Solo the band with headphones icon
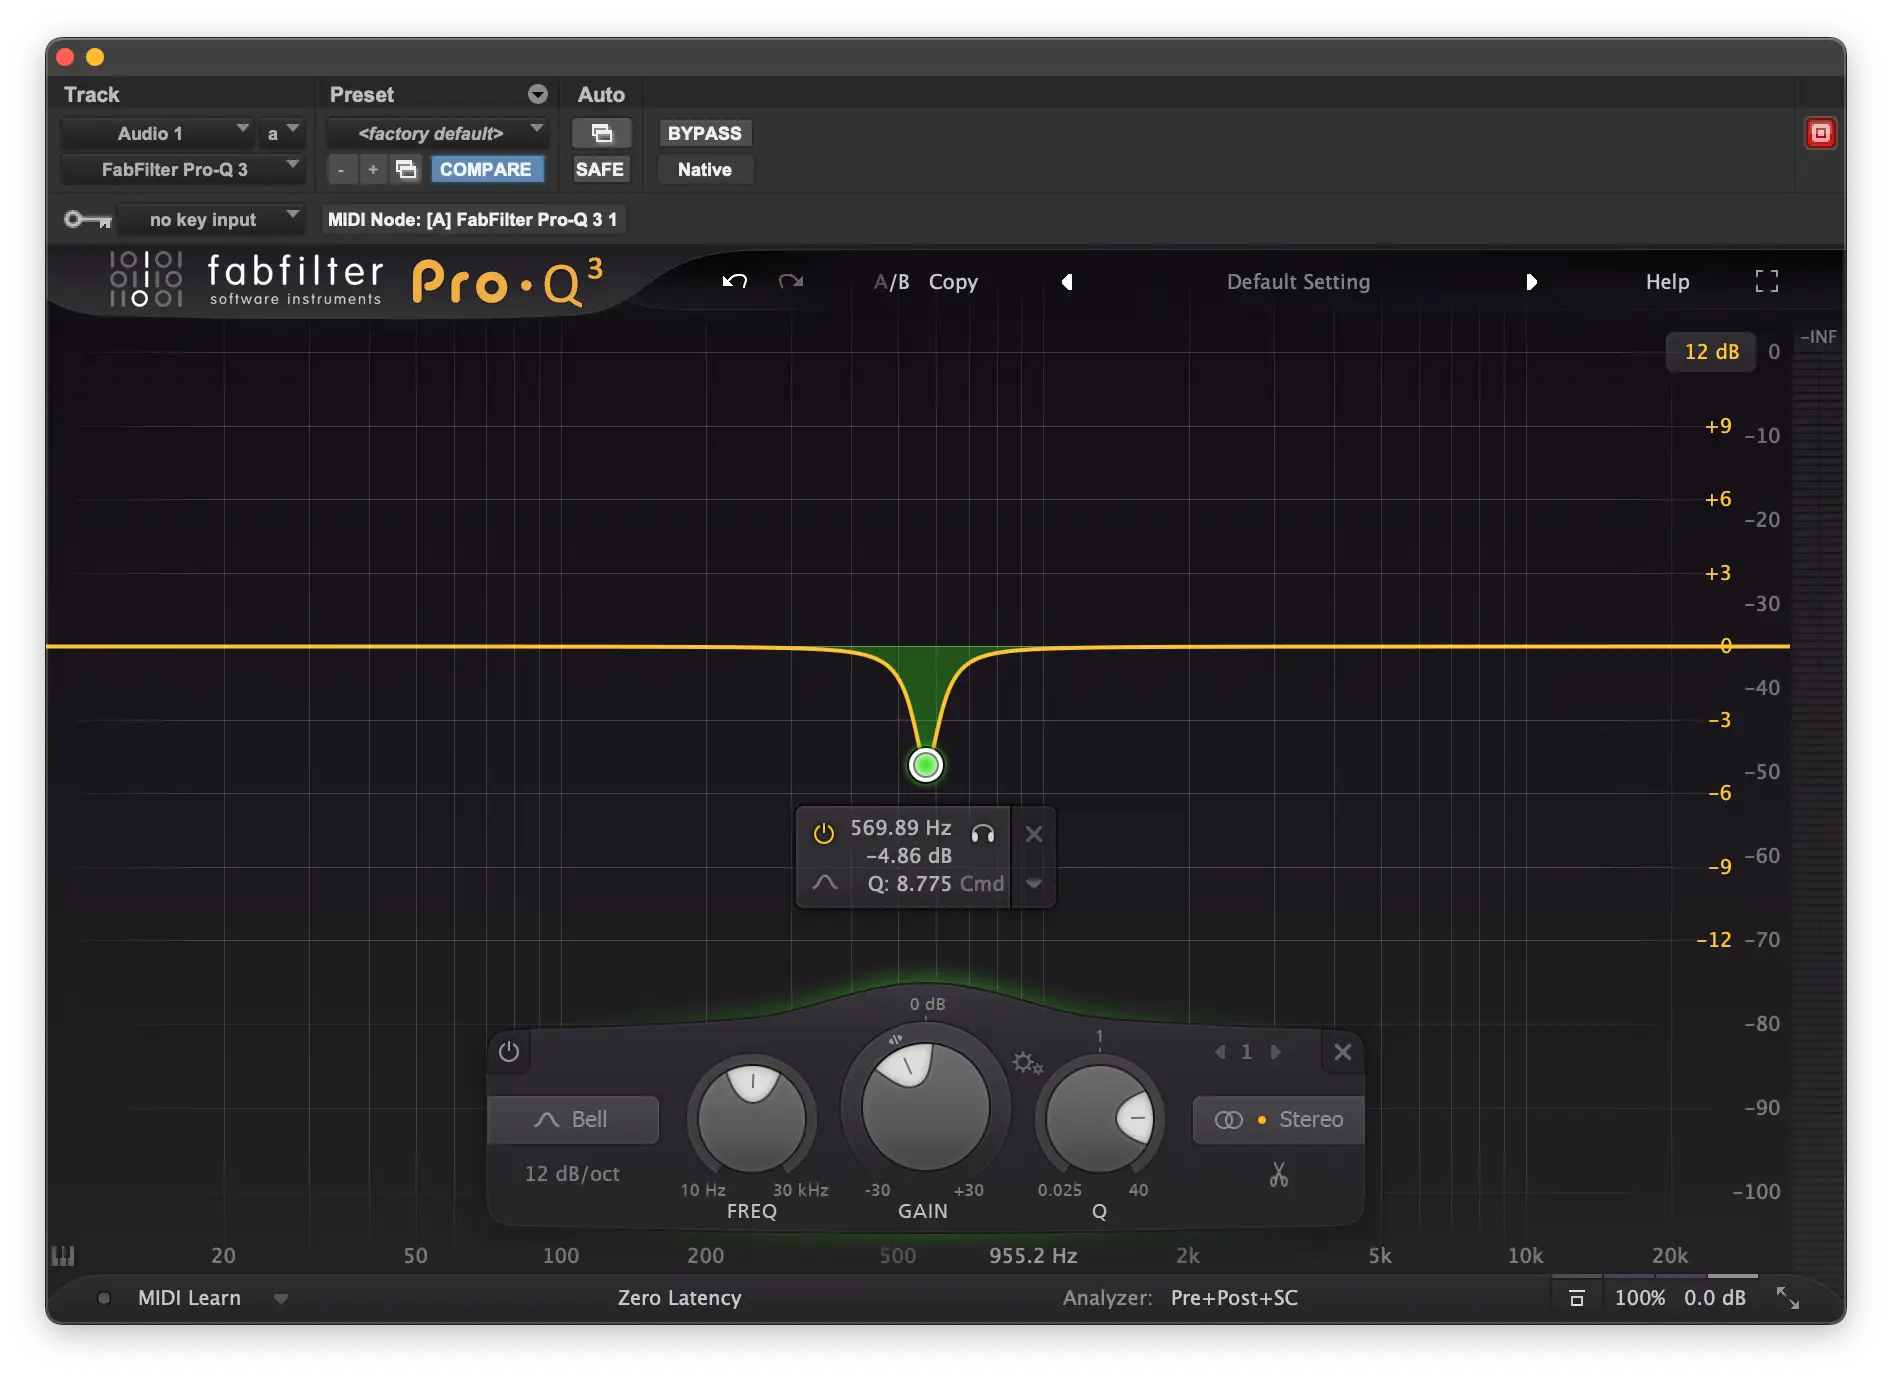This screenshot has width=1892, height=1378. [x=983, y=833]
